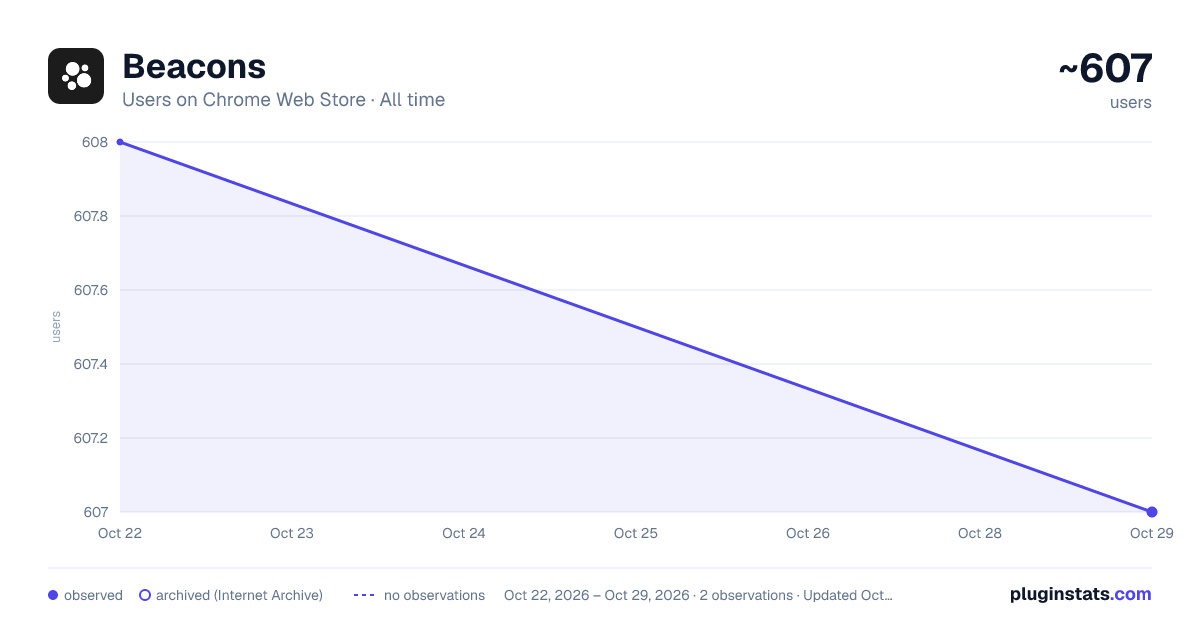The height and width of the screenshot is (630, 1200).
Task: Click the 'archived (Internet Archive)' hollow circle icon
Action: (x=144, y=595)
